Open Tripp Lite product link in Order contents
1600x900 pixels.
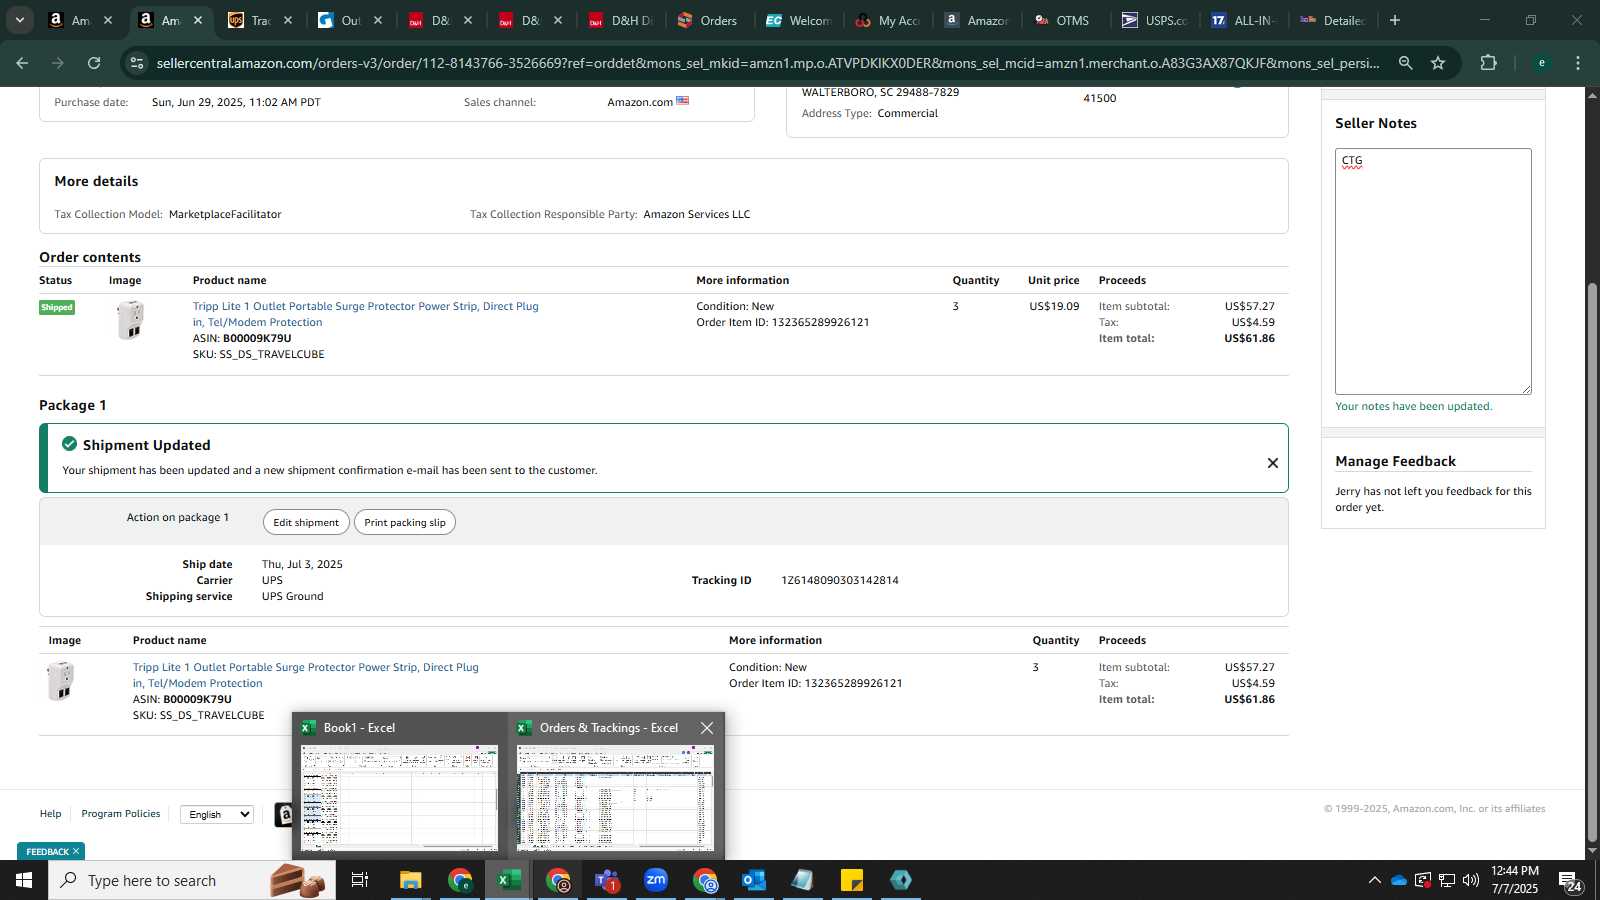tap(365, 314)
